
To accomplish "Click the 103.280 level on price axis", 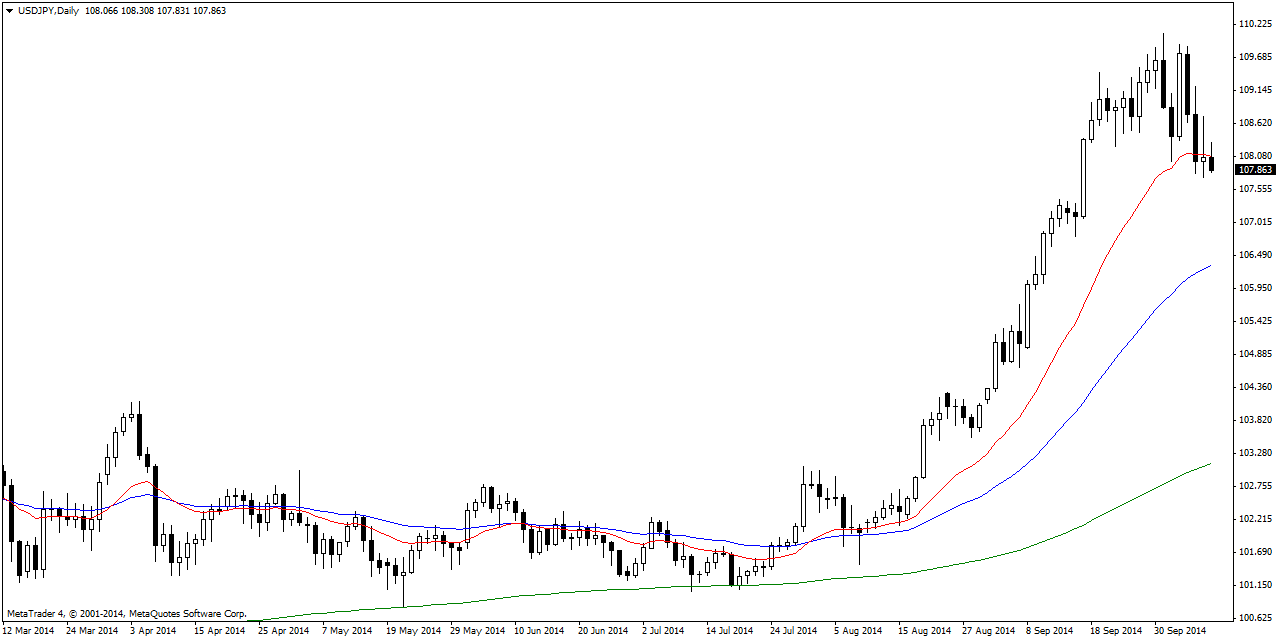I will [1254, 452].
